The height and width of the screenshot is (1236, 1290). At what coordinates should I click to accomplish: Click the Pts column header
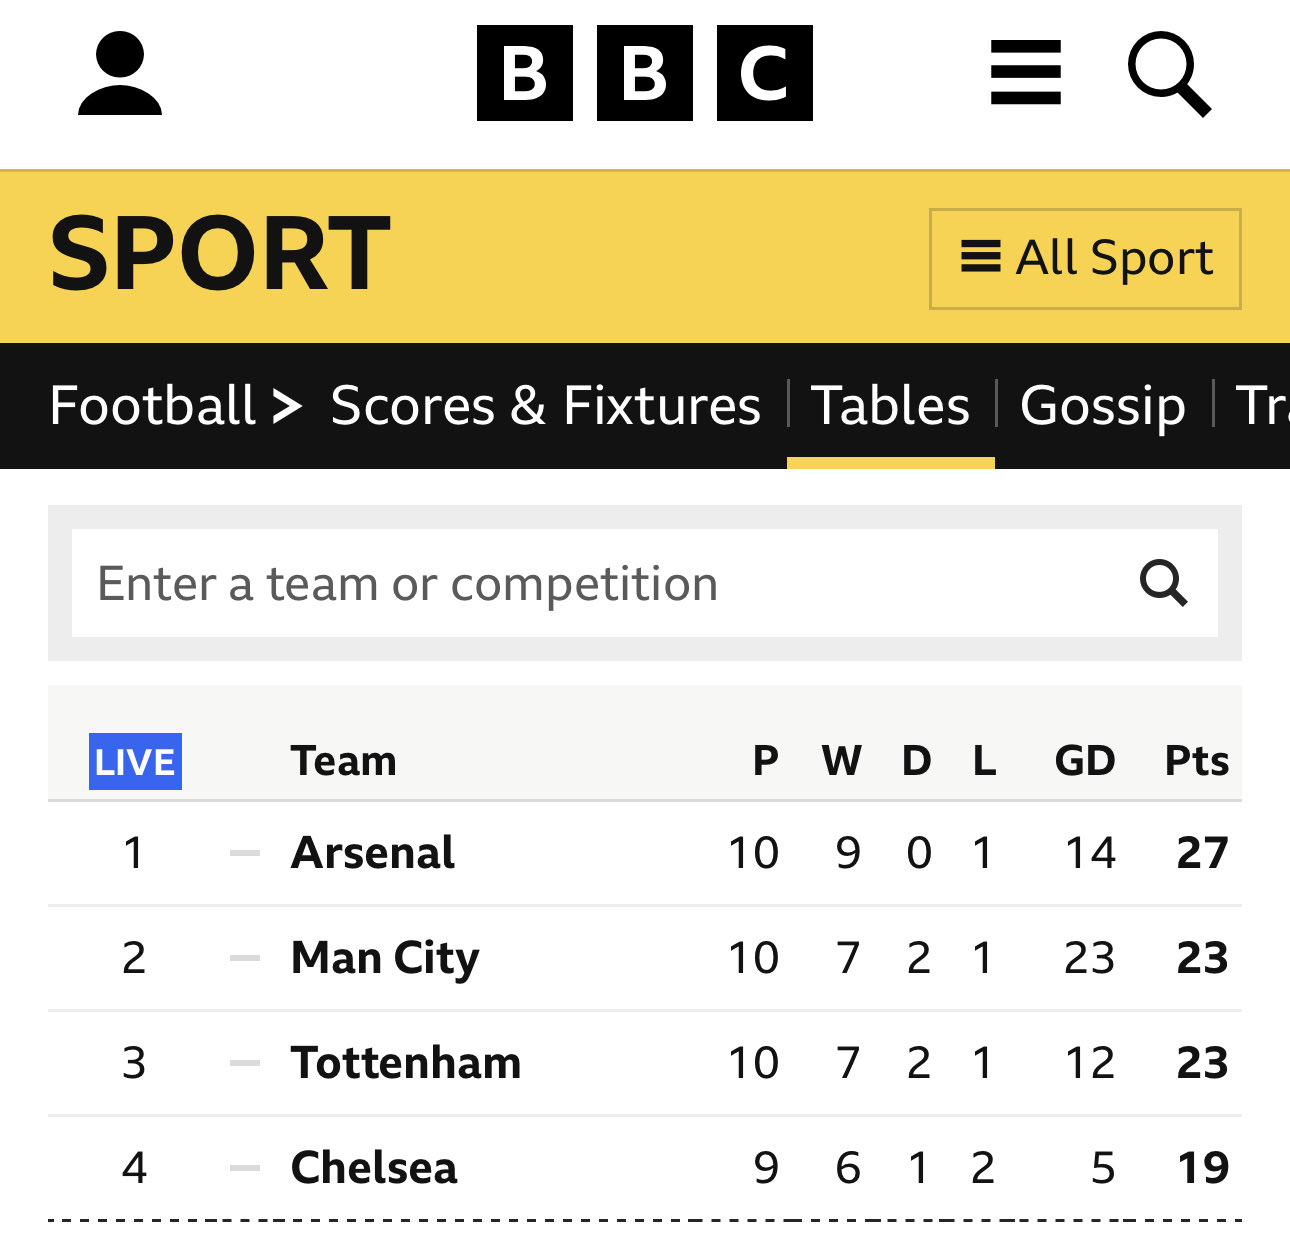point(1197,761)
